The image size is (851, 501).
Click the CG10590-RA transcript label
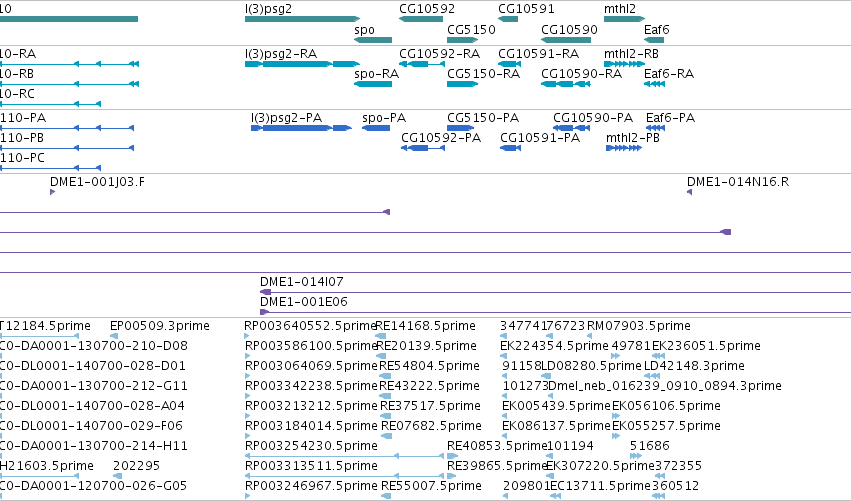[581, 74]
